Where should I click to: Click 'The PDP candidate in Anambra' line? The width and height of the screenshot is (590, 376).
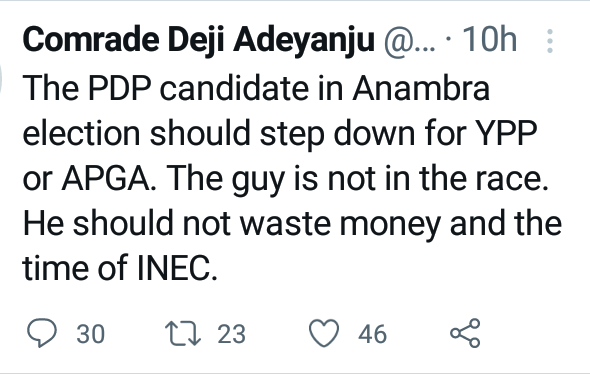click(x=256, y=88)
